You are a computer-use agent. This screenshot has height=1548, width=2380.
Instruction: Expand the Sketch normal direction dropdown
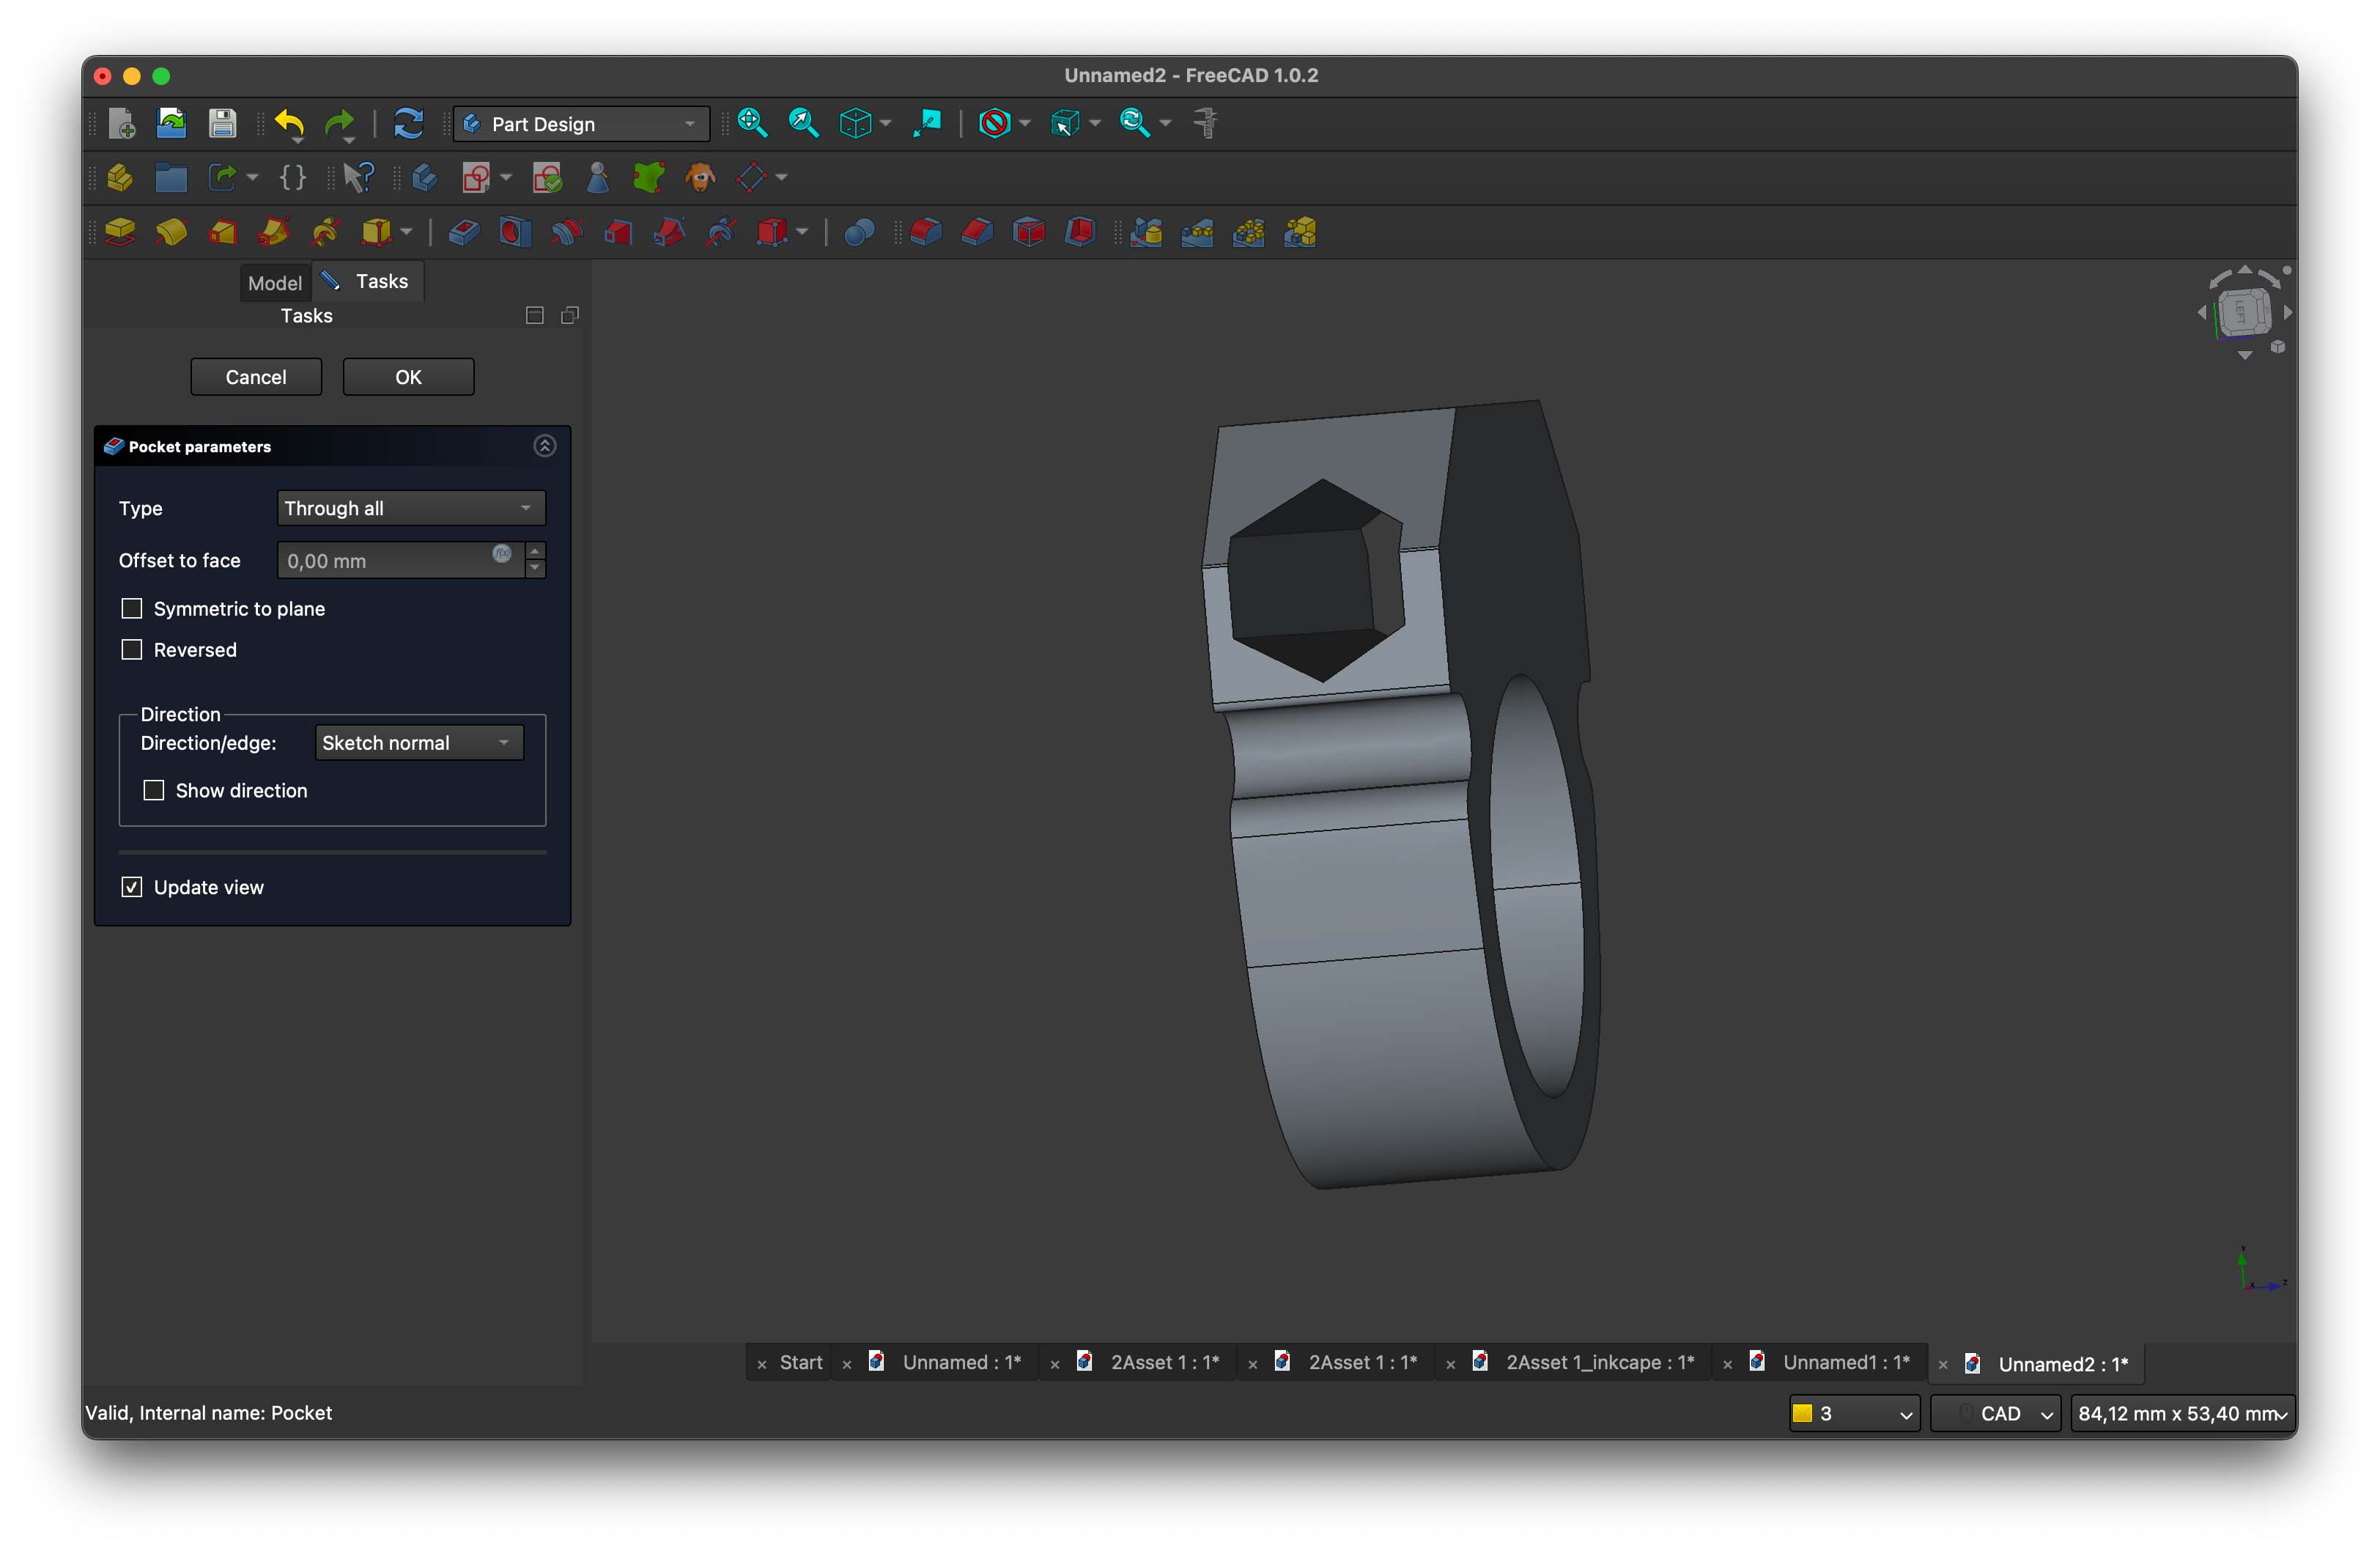418,742
